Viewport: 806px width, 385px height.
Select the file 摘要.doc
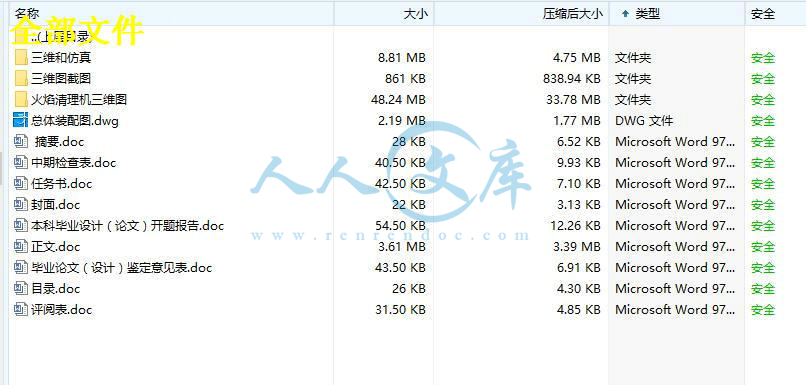pyautogui.click(x=60, y=141)
